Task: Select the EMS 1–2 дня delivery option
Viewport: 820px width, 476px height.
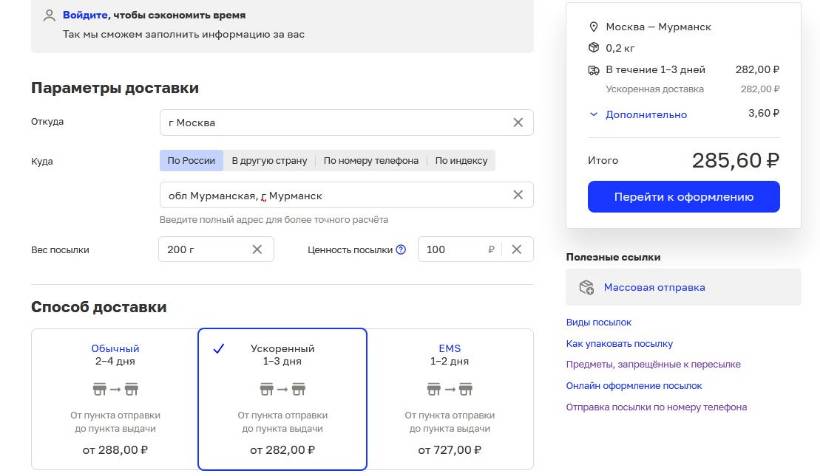Action: point(450,399)
